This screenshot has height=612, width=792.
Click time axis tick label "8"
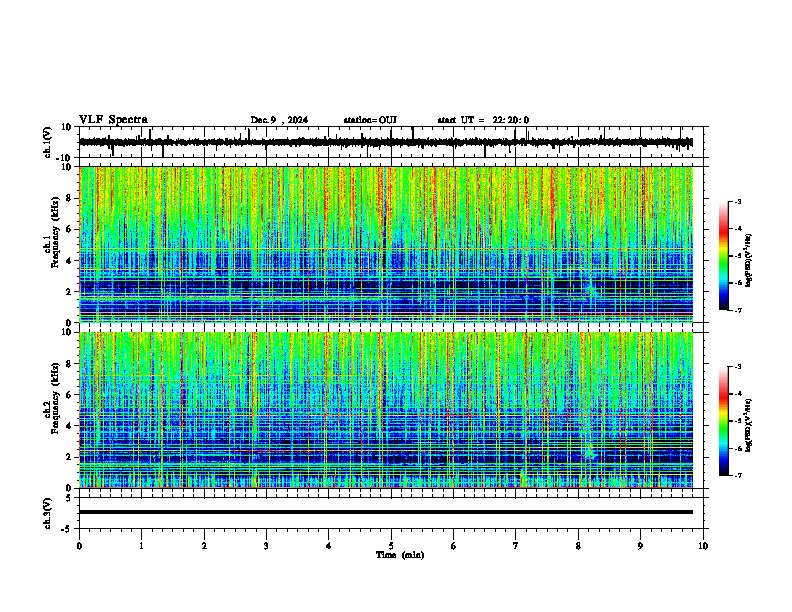[x=578, y=546]
